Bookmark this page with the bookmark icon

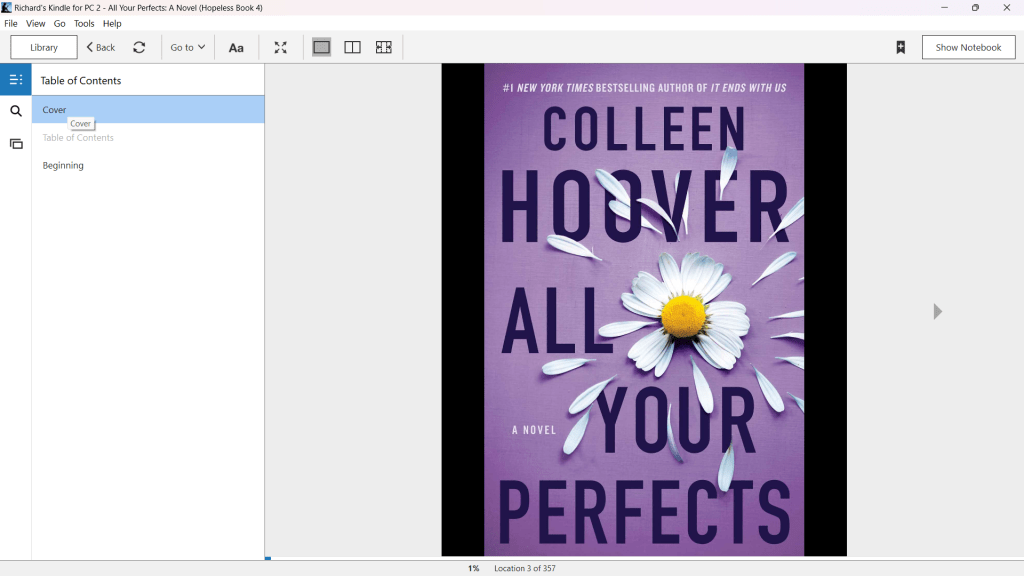[x=900, y=47]
